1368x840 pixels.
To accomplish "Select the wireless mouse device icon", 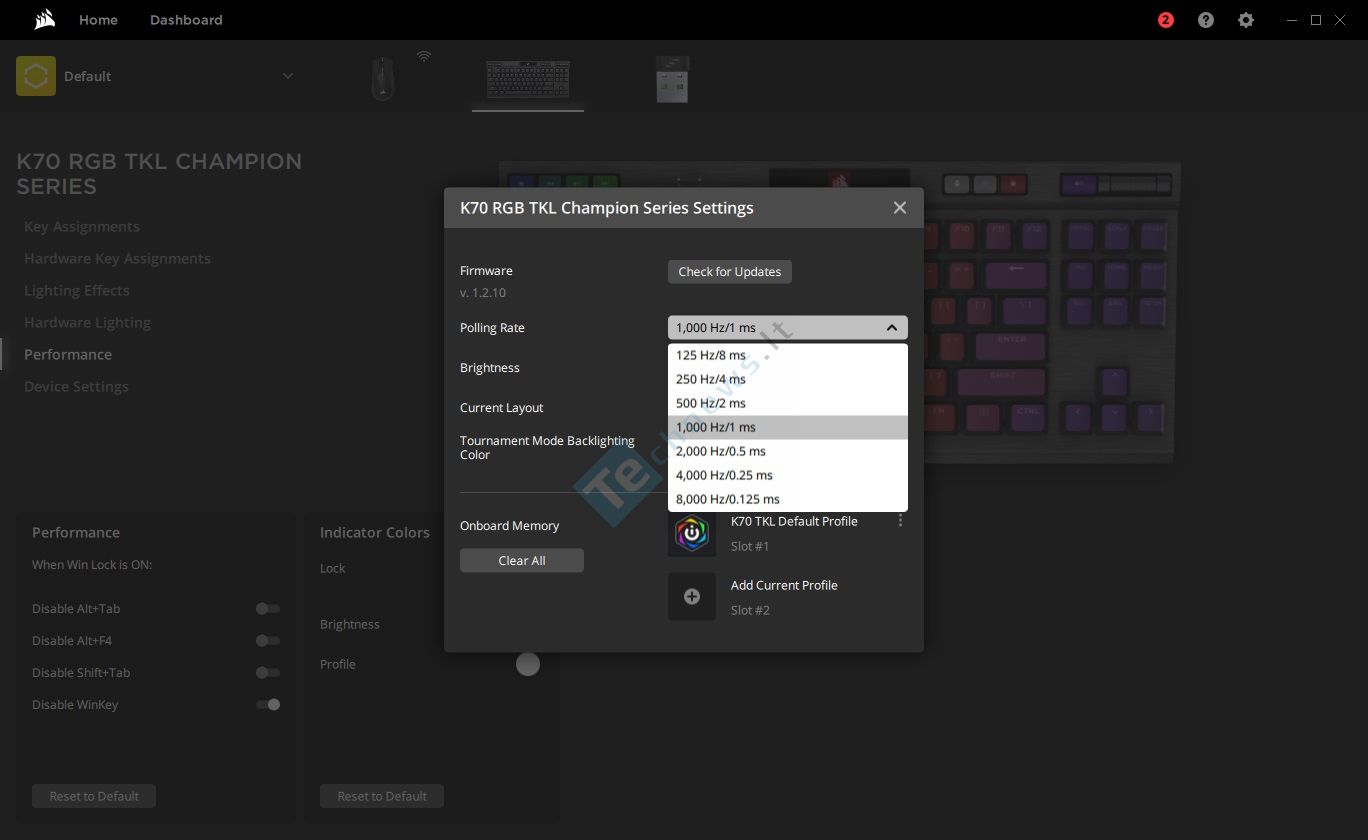I will tap(383, 78).
